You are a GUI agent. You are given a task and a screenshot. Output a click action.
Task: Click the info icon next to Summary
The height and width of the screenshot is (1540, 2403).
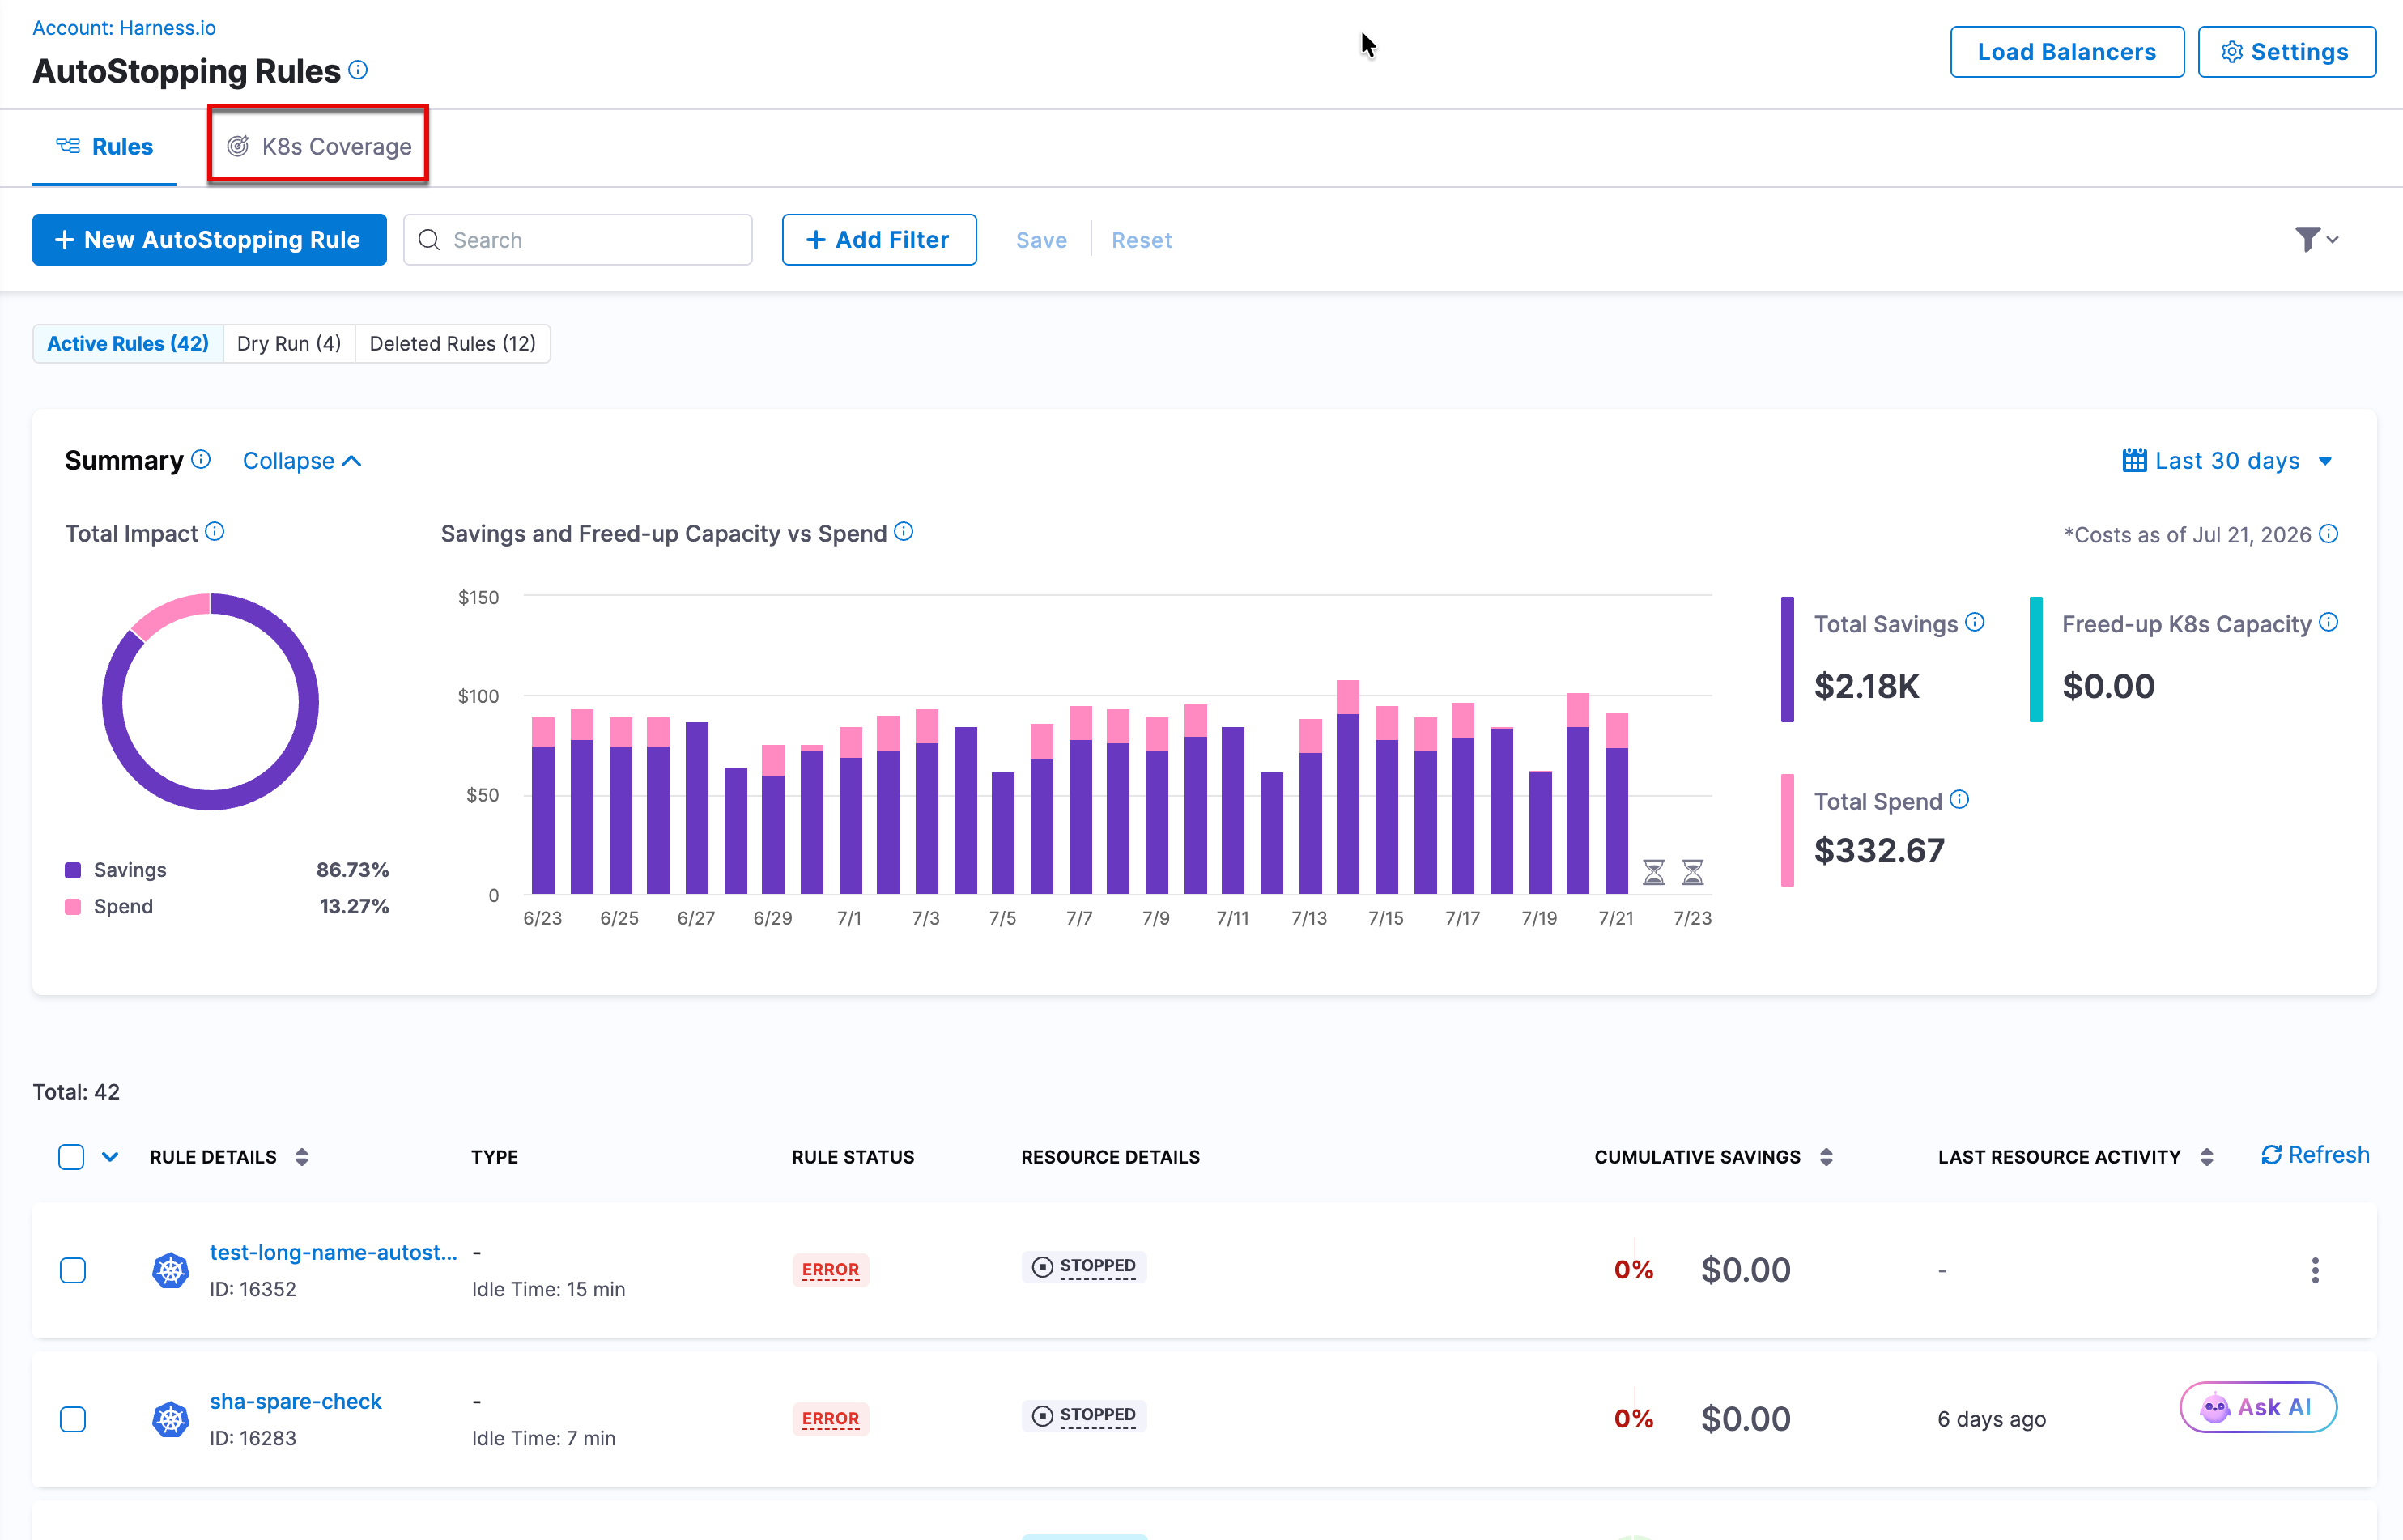[x=201, y=459]
